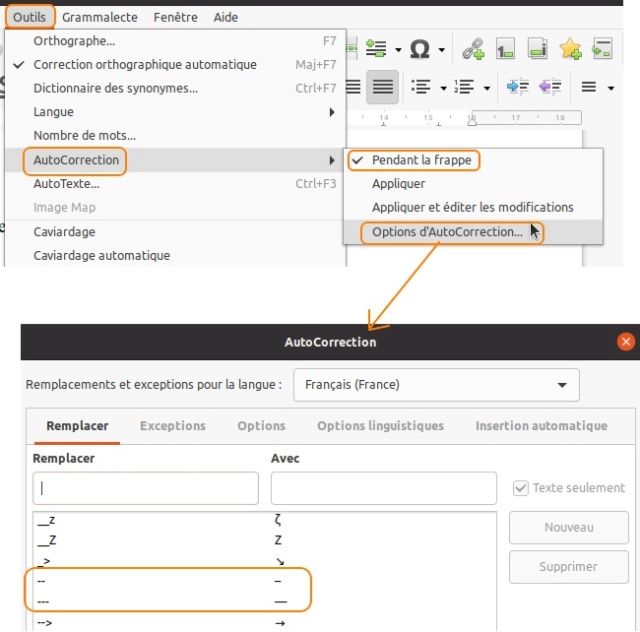Open the Insert Field dropdown arrow
The image size is (640, 632).
coord(398,50)
